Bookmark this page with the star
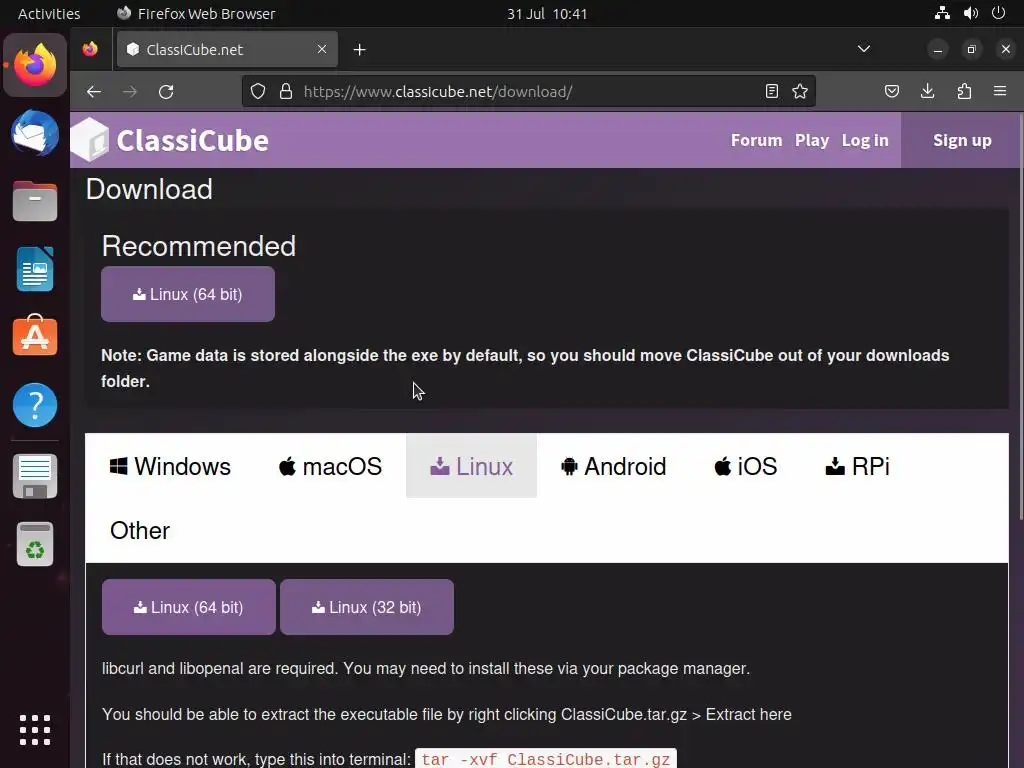The height and width of the screenshot is (768, 1024). (x=800, y=91)
